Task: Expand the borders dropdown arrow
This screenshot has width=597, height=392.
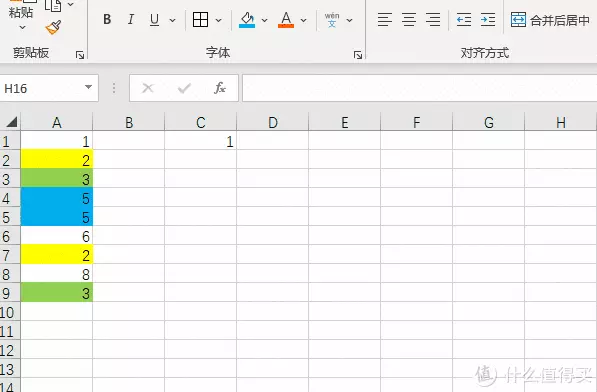Action: [219, 20]
